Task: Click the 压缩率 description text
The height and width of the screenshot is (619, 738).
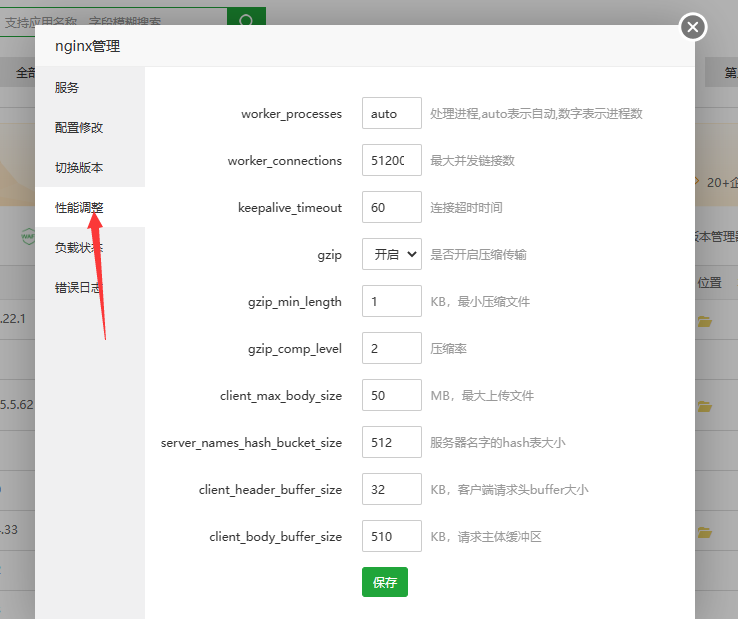Action: pos(449,349)
